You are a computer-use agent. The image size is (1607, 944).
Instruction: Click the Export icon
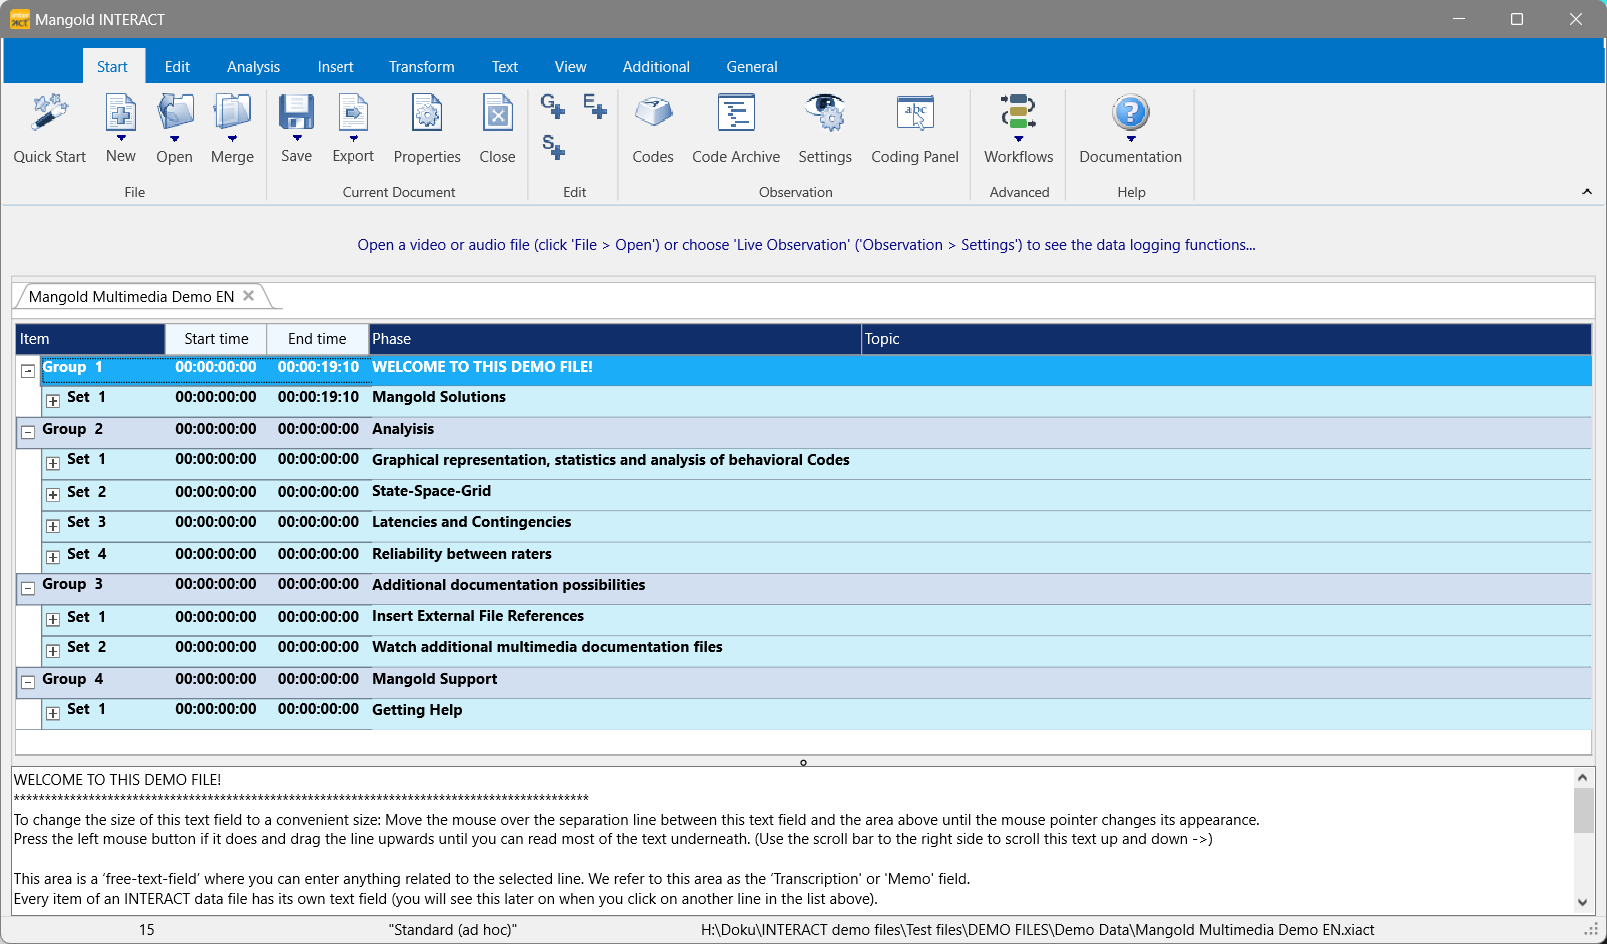[x=353, y=113]
